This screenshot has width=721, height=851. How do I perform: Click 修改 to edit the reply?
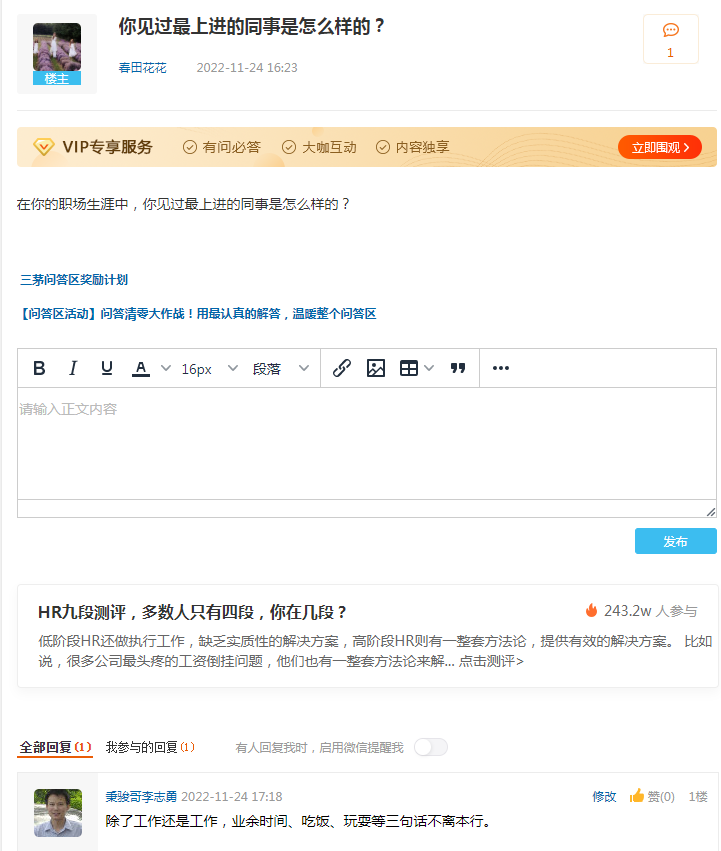point(604,797)
